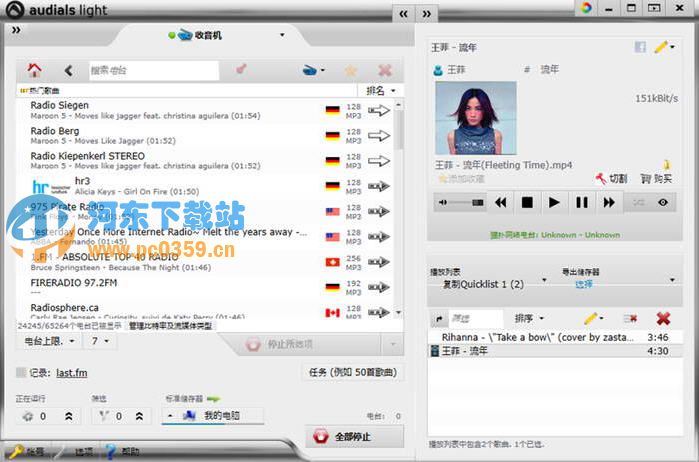Screen dimensions: 699x462
Task: Click the station list scrollbar thumb
Action: click(x=399, y=129)
